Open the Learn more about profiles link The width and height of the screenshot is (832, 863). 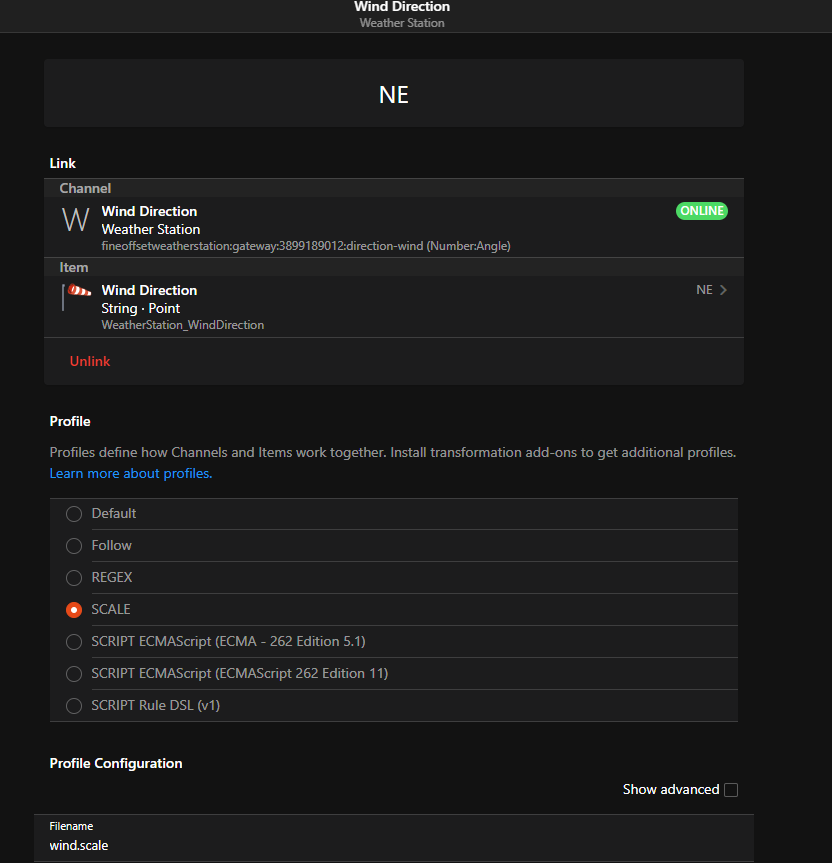tap(131, 473)
